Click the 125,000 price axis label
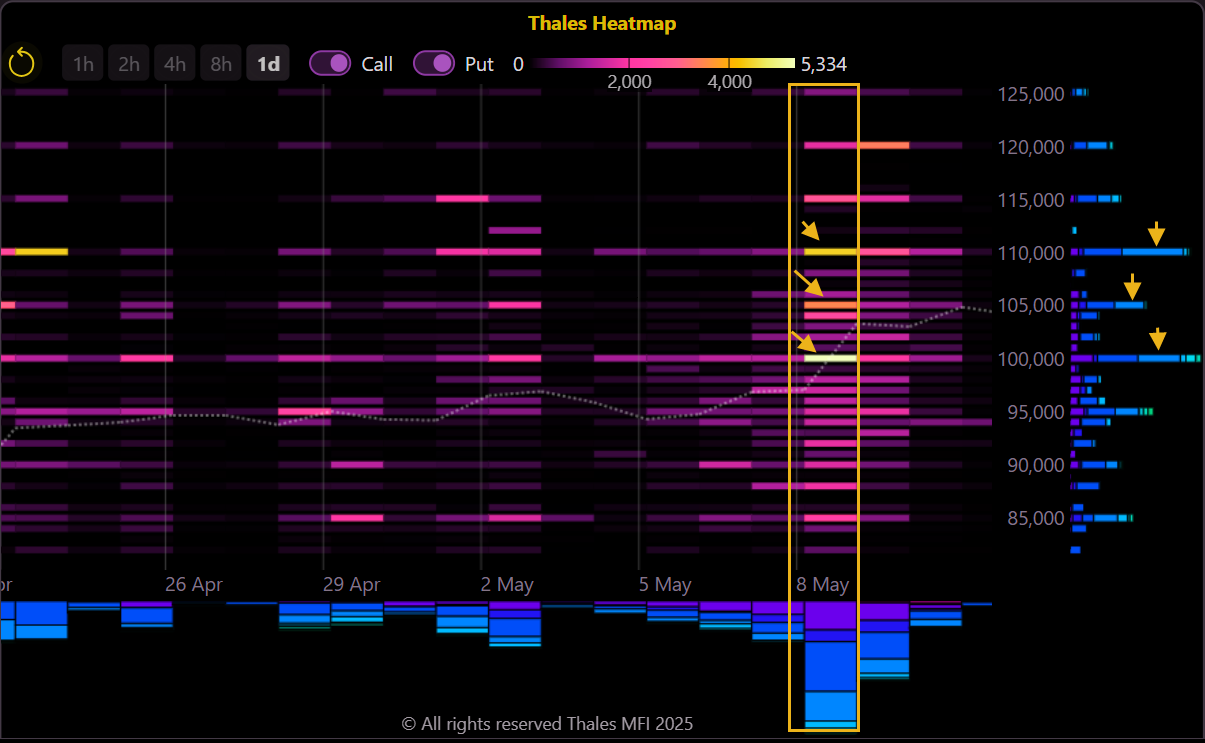 1030,95
